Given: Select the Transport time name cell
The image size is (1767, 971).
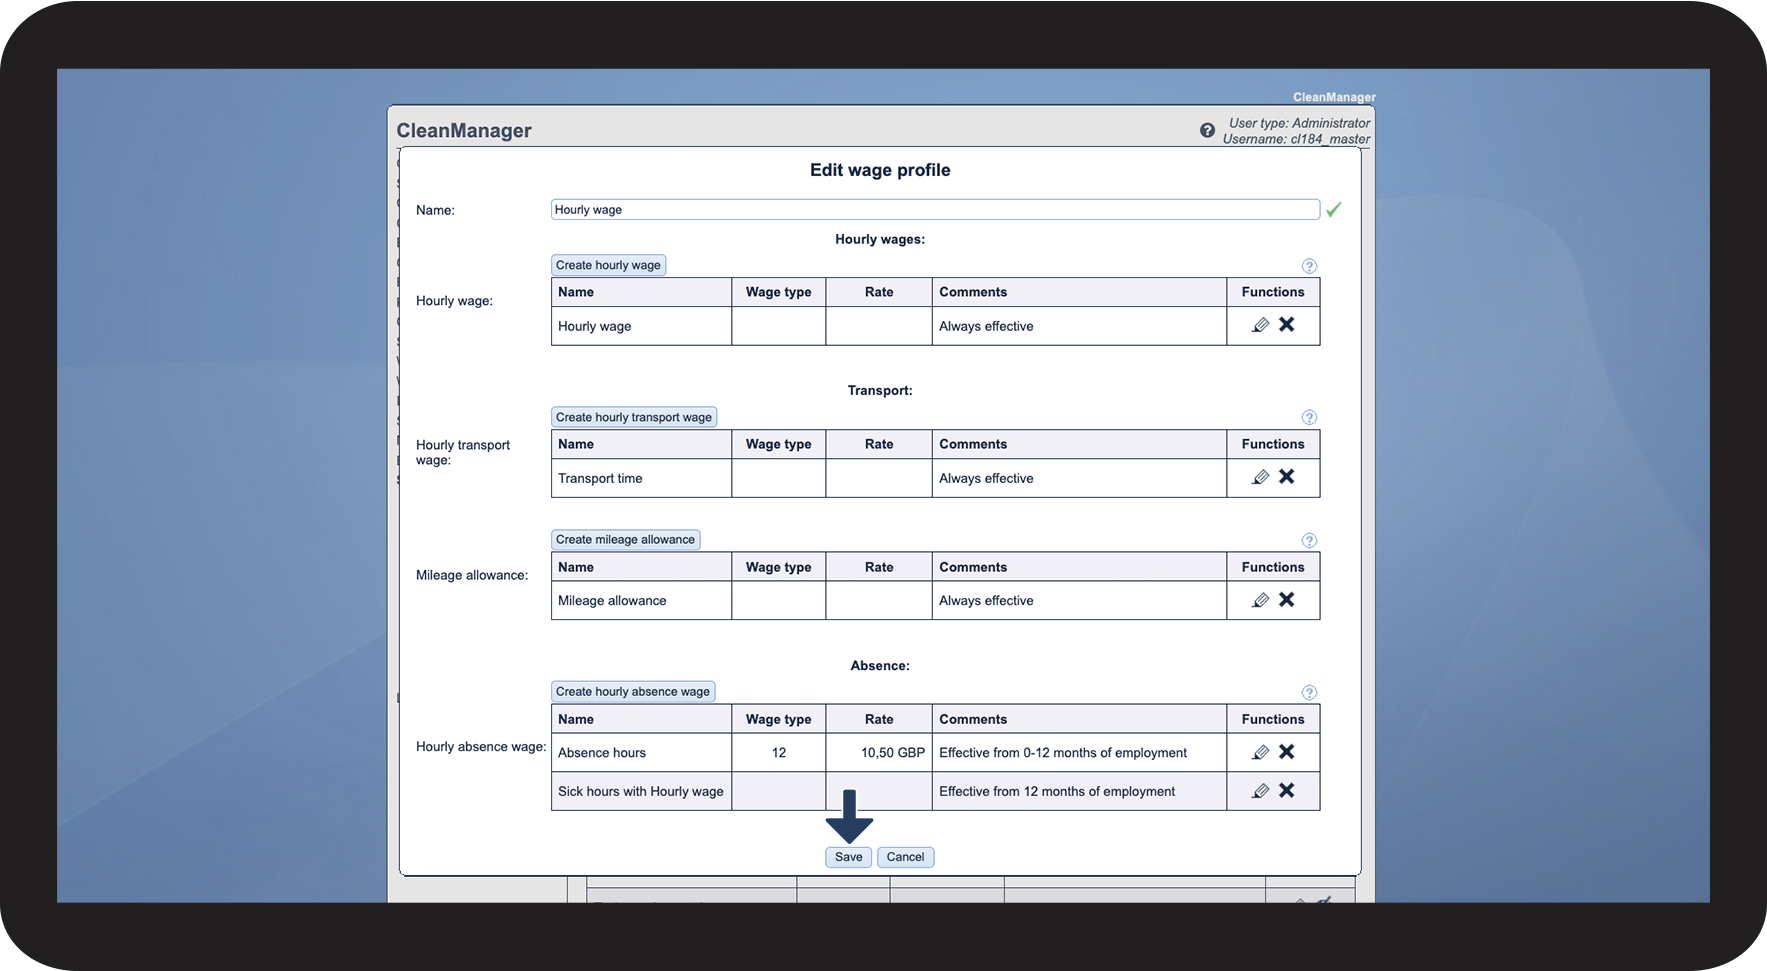Looking at the screenshot, I should [641, 478].
